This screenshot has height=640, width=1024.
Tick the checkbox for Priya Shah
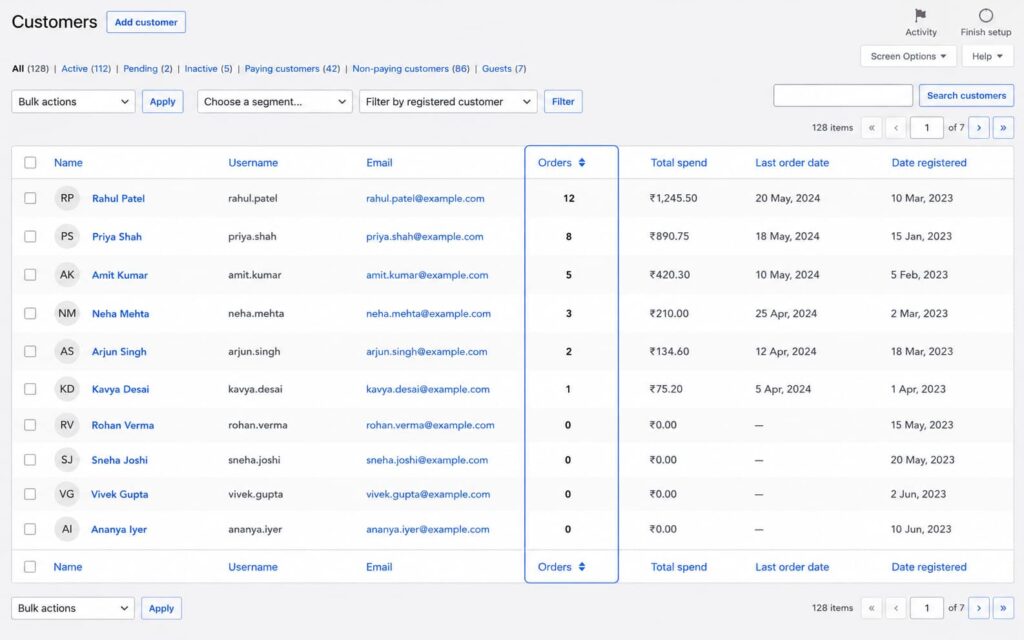30,236
